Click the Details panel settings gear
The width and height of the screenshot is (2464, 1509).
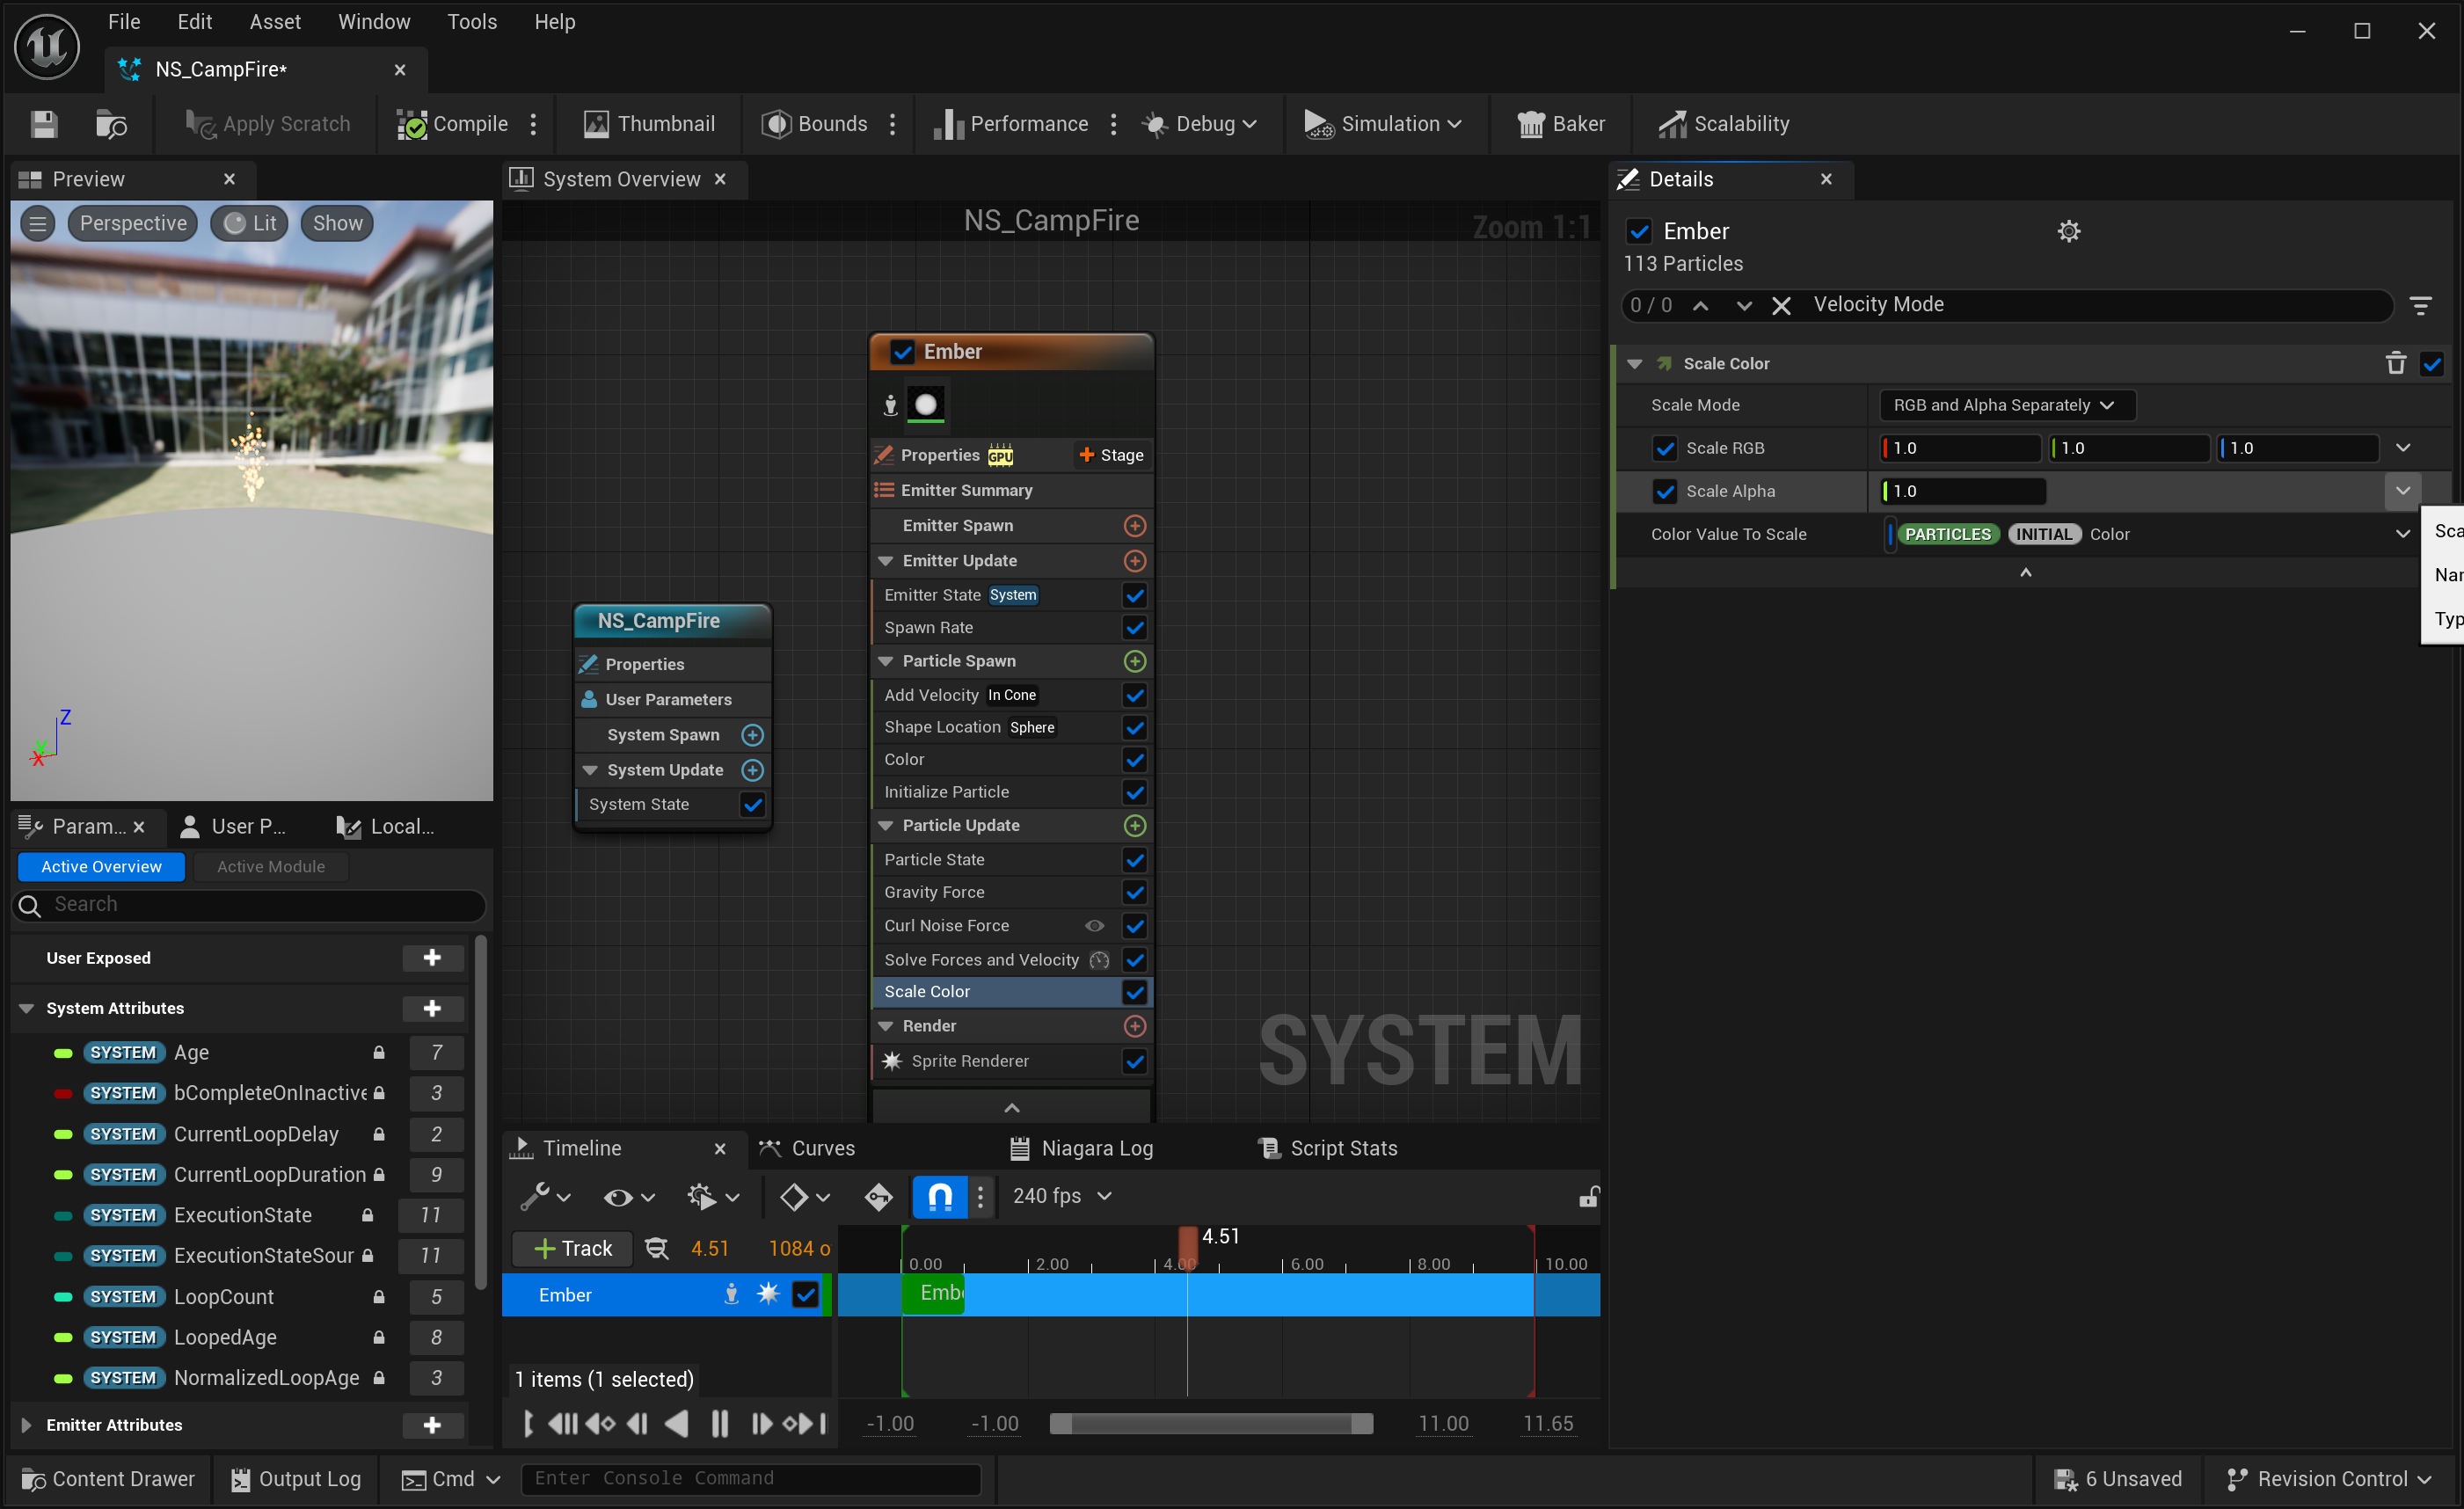click(2068, 231)
